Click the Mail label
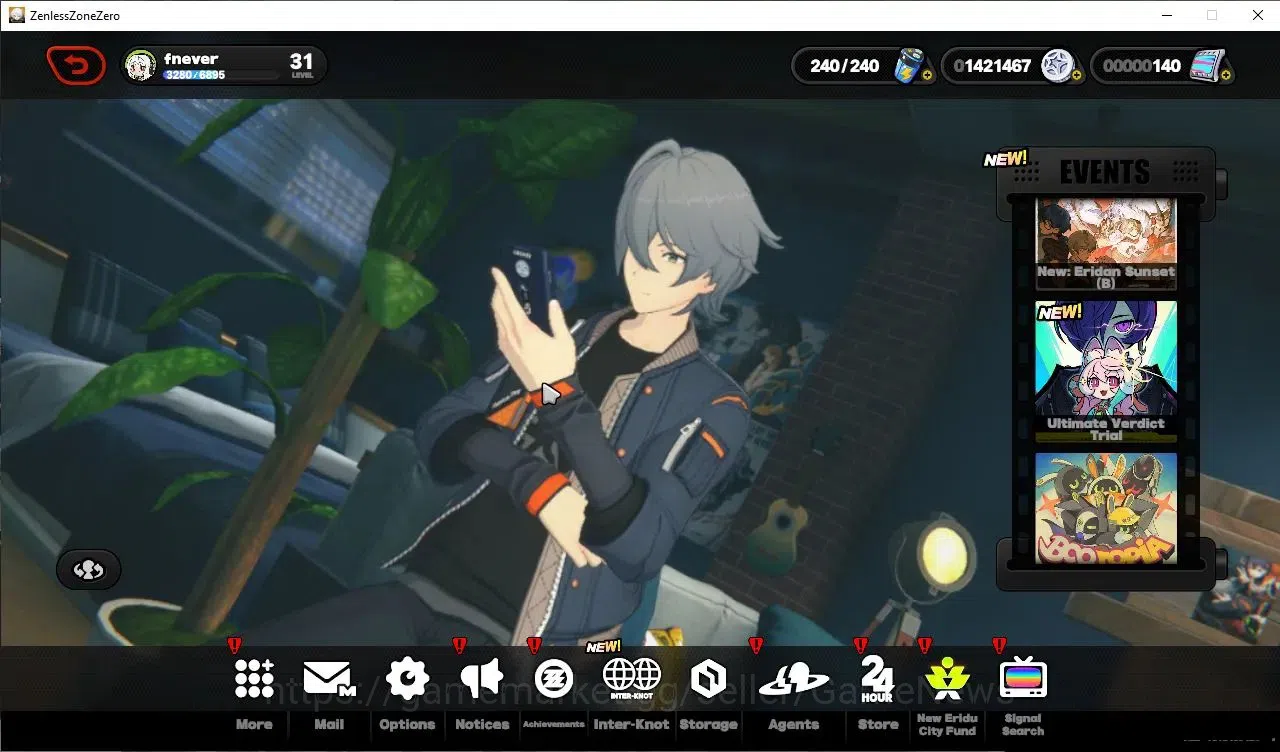Viewport: 1280px width, 752px height. 329,724
